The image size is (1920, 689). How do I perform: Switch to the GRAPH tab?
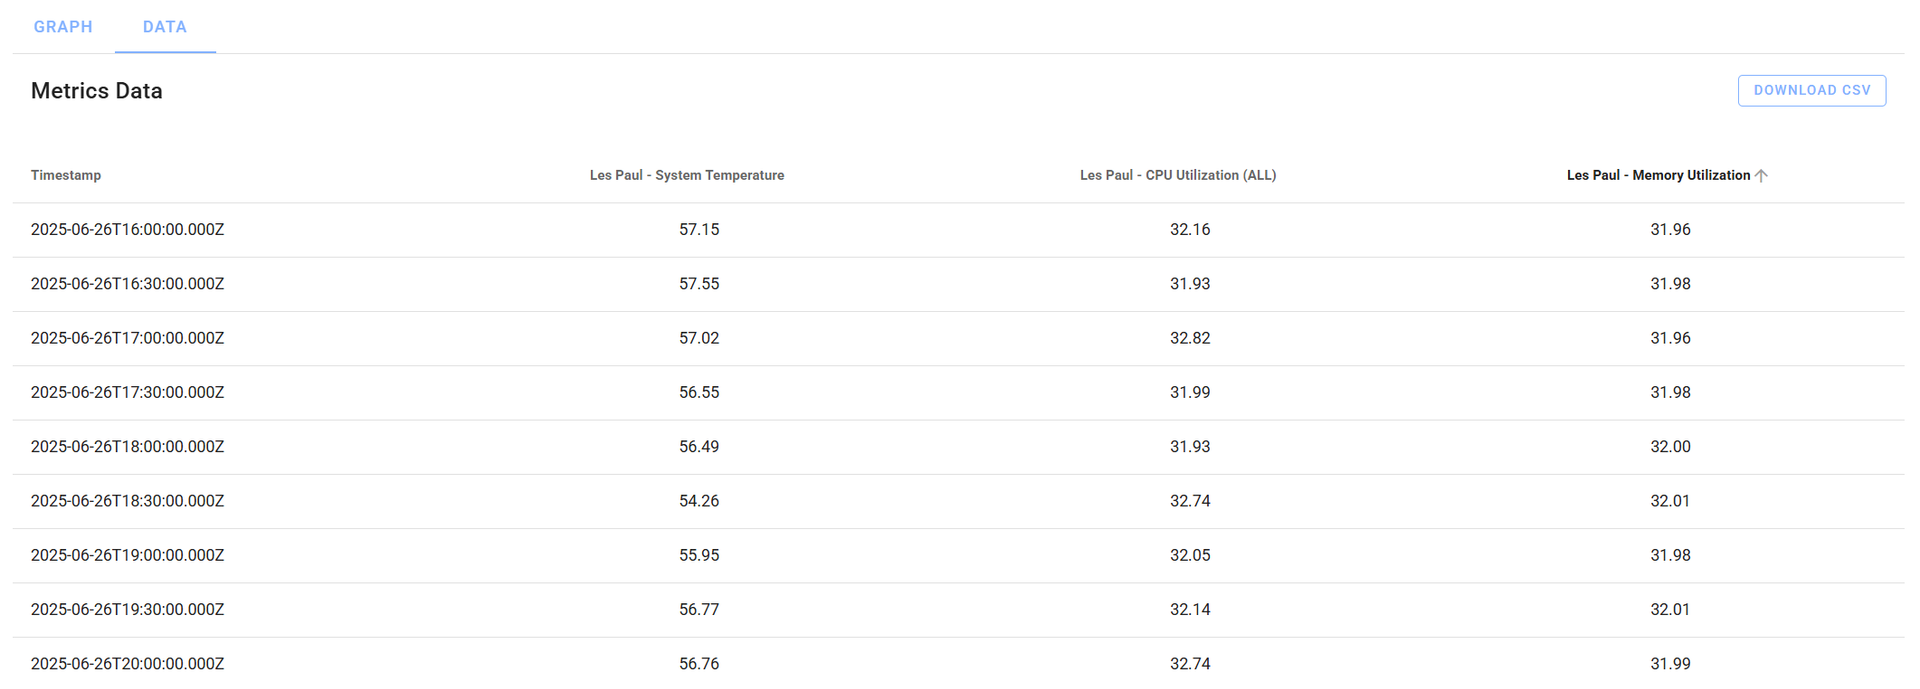(63, 27)
